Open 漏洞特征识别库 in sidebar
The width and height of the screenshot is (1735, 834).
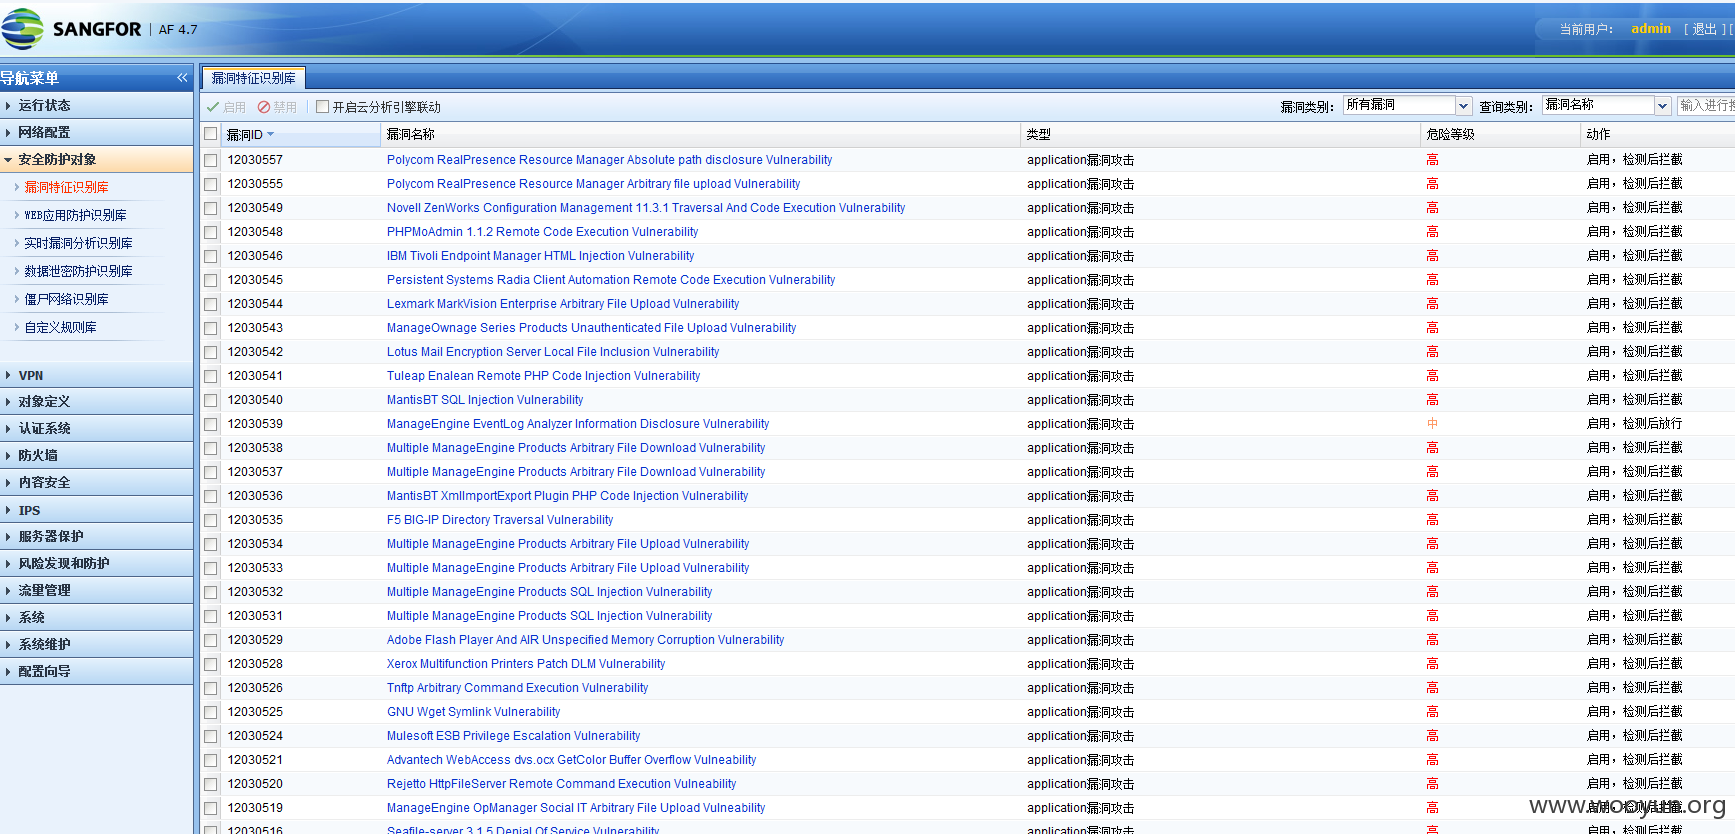coord(66,187)
